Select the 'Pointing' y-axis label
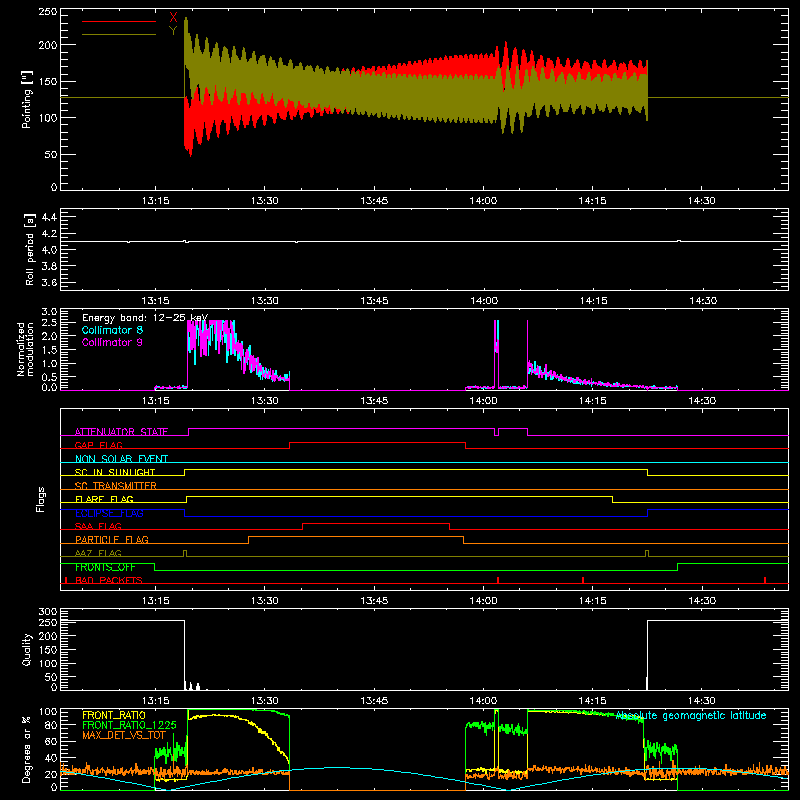800x800 pixels. (x=27, y=99)
